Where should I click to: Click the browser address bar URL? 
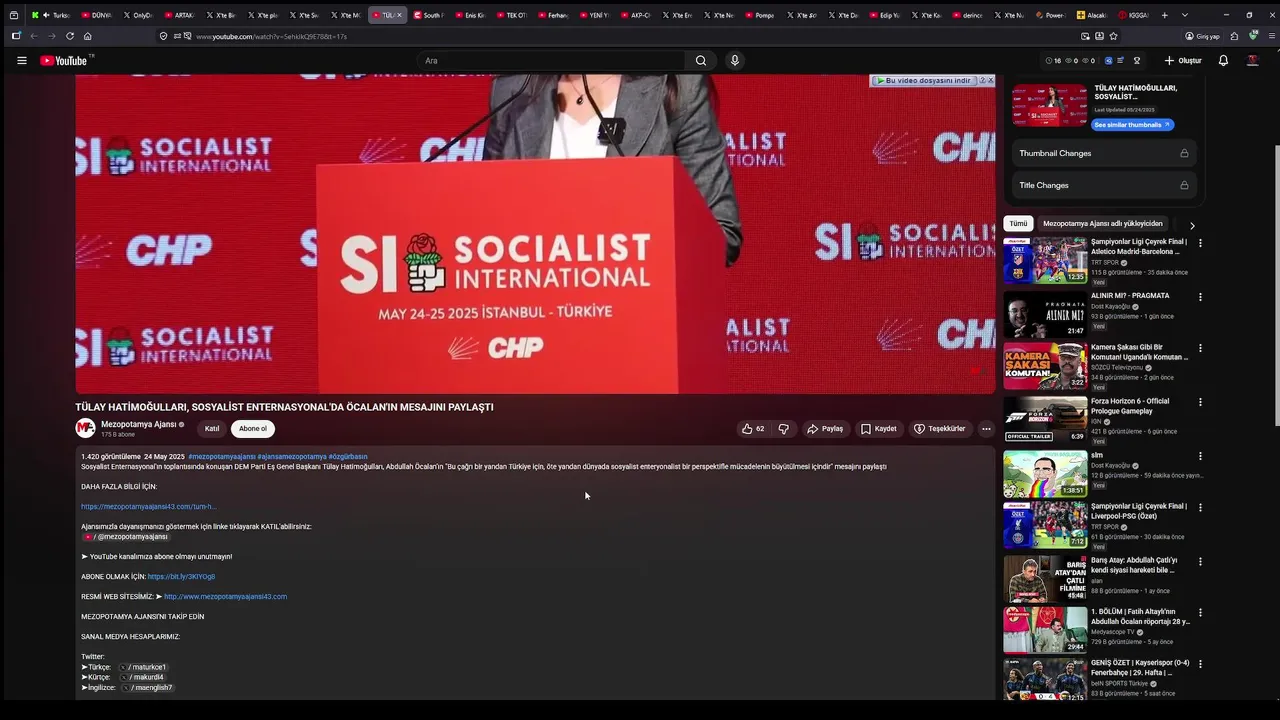271,36
